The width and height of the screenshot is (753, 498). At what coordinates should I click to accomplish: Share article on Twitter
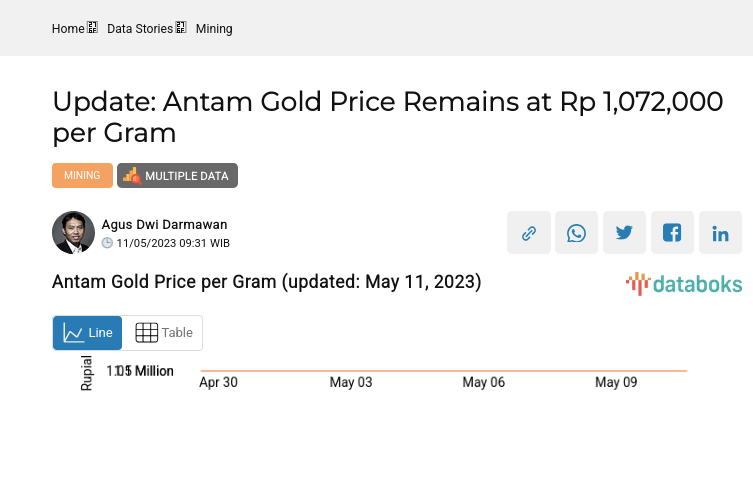[x=624, y=233]
